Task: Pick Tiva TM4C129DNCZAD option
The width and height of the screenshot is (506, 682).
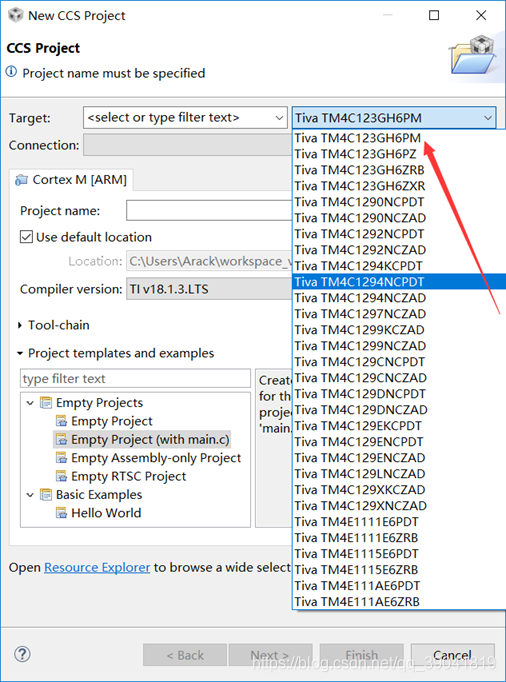Action: tap(399, 410)
